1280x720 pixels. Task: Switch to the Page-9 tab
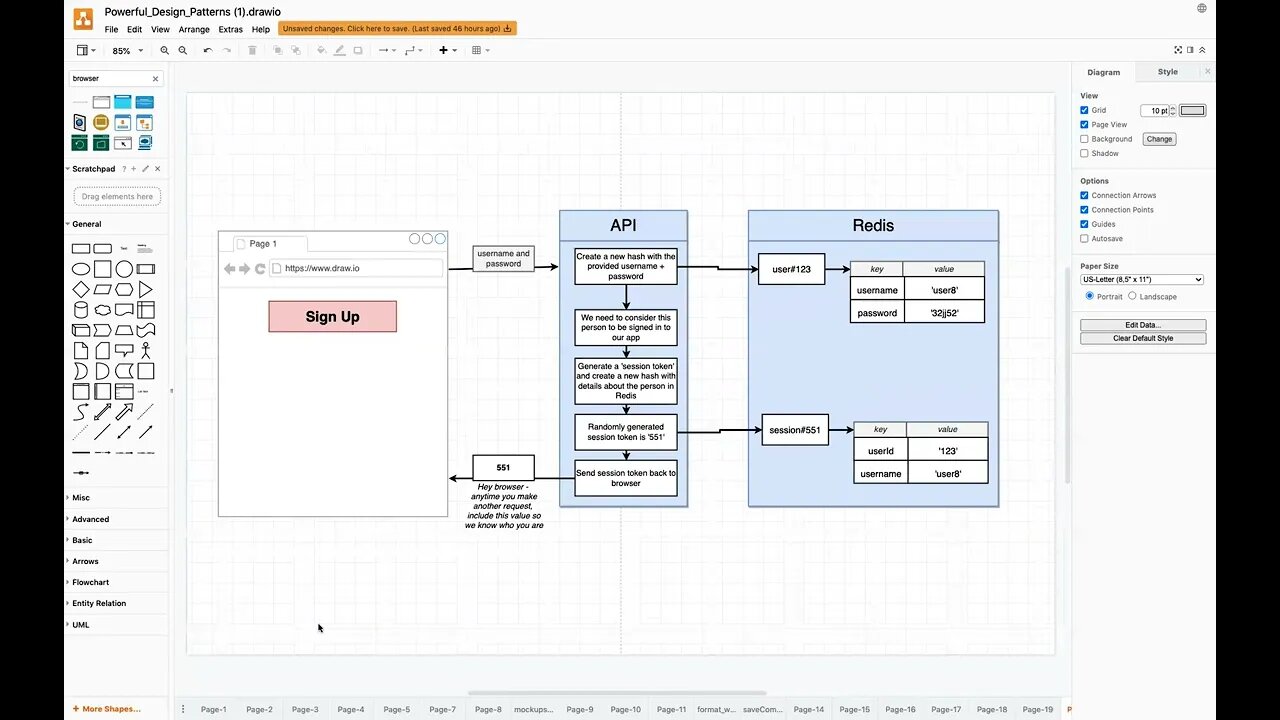click(x=580, y=709)
